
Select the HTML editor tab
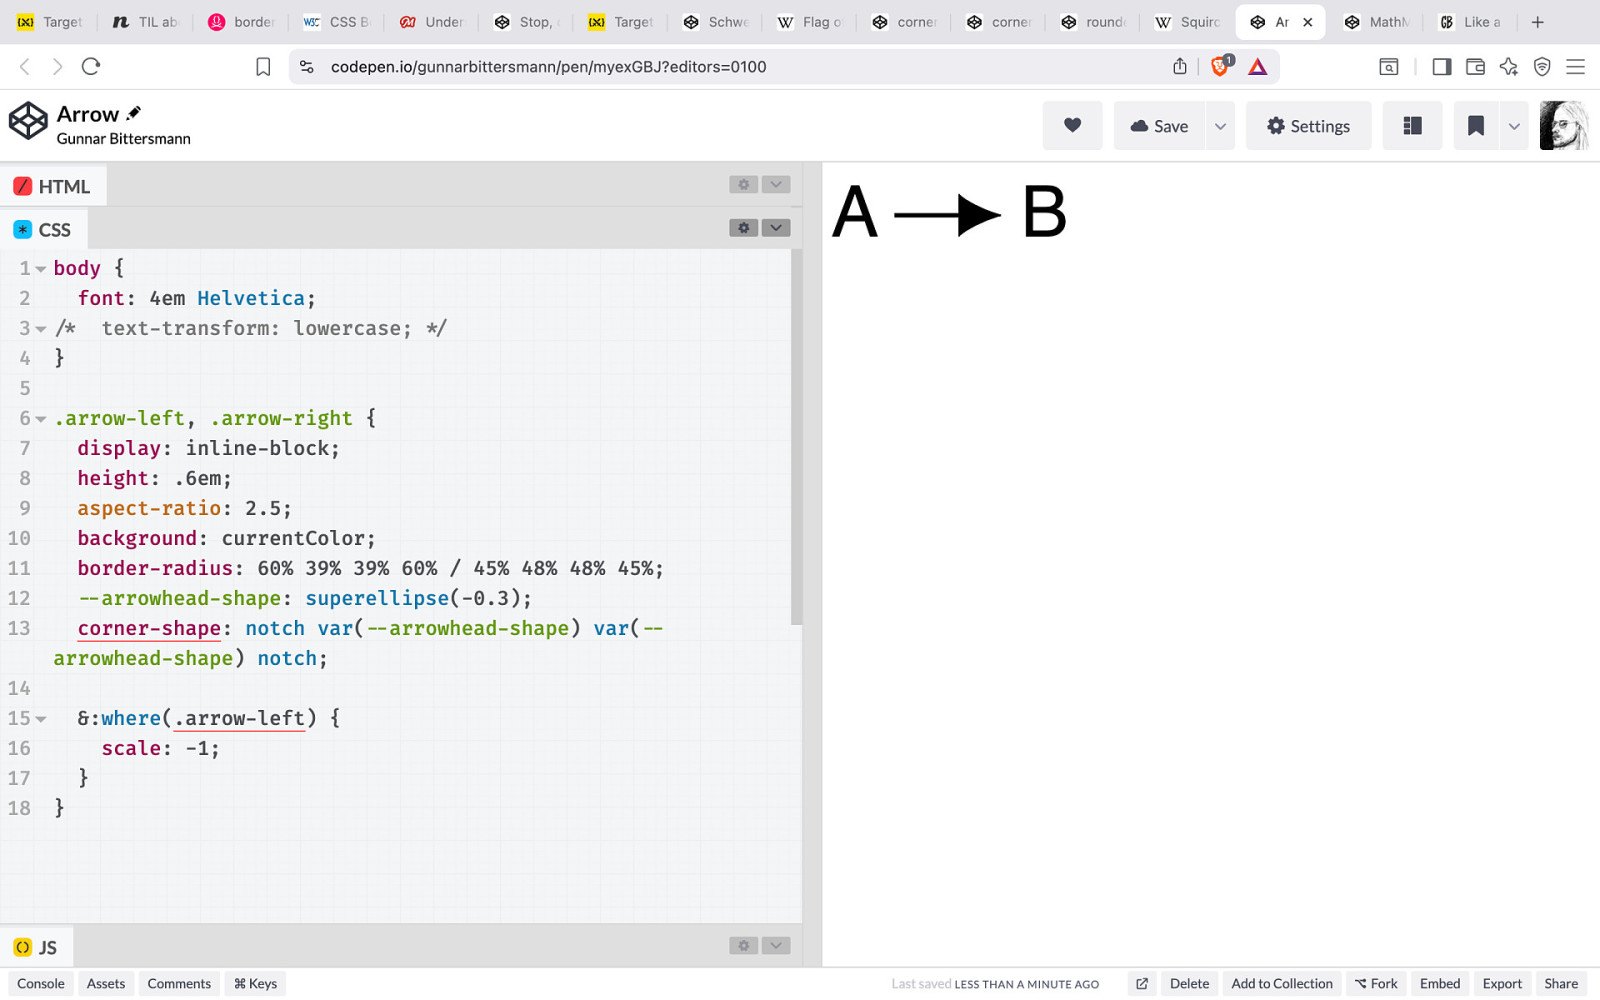click(53, 186)
